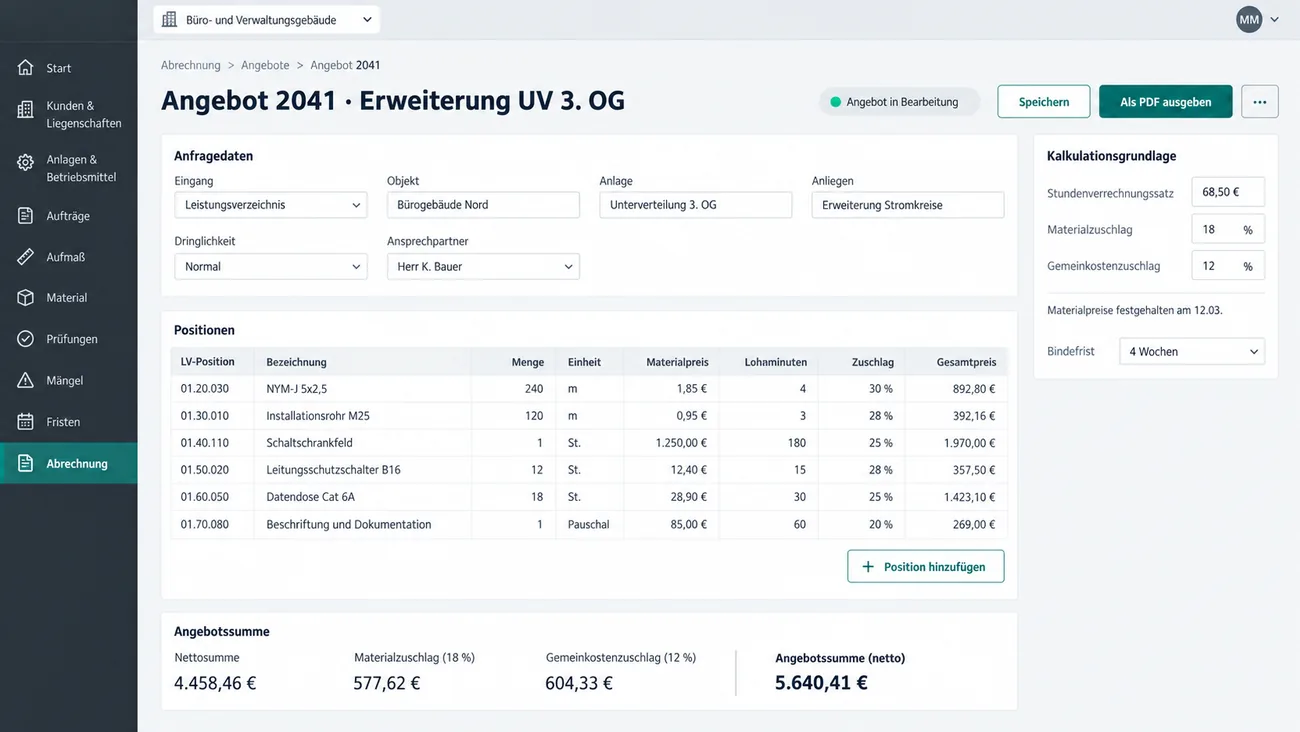This screenshot has width=1300, height=732.
Task: Open the Dringlichkeit dropdown
Action: pos(271,267)
